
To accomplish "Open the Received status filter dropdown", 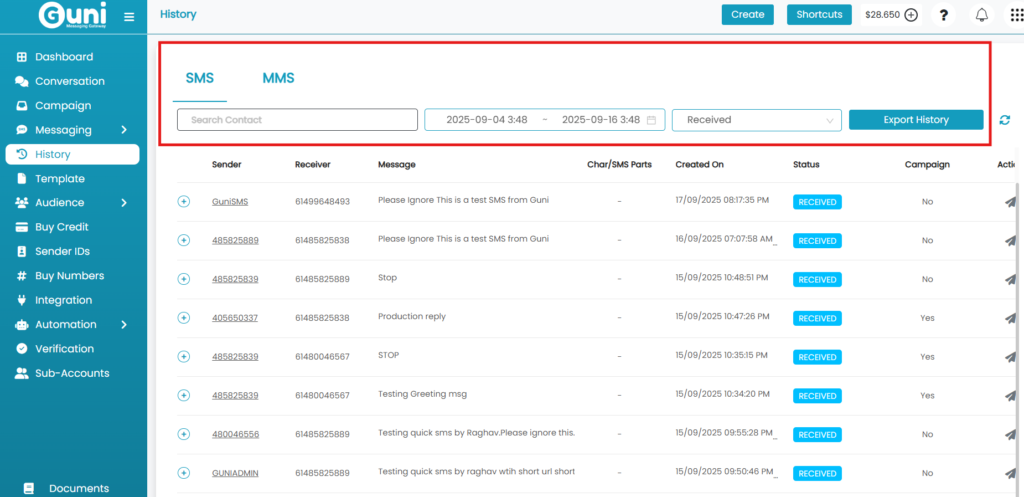I will click(757, 120).
